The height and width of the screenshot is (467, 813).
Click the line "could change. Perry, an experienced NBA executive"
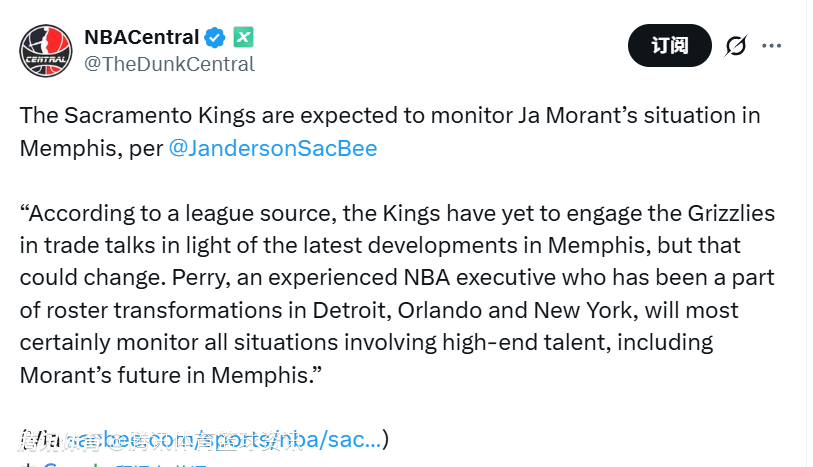pos(396,278)
